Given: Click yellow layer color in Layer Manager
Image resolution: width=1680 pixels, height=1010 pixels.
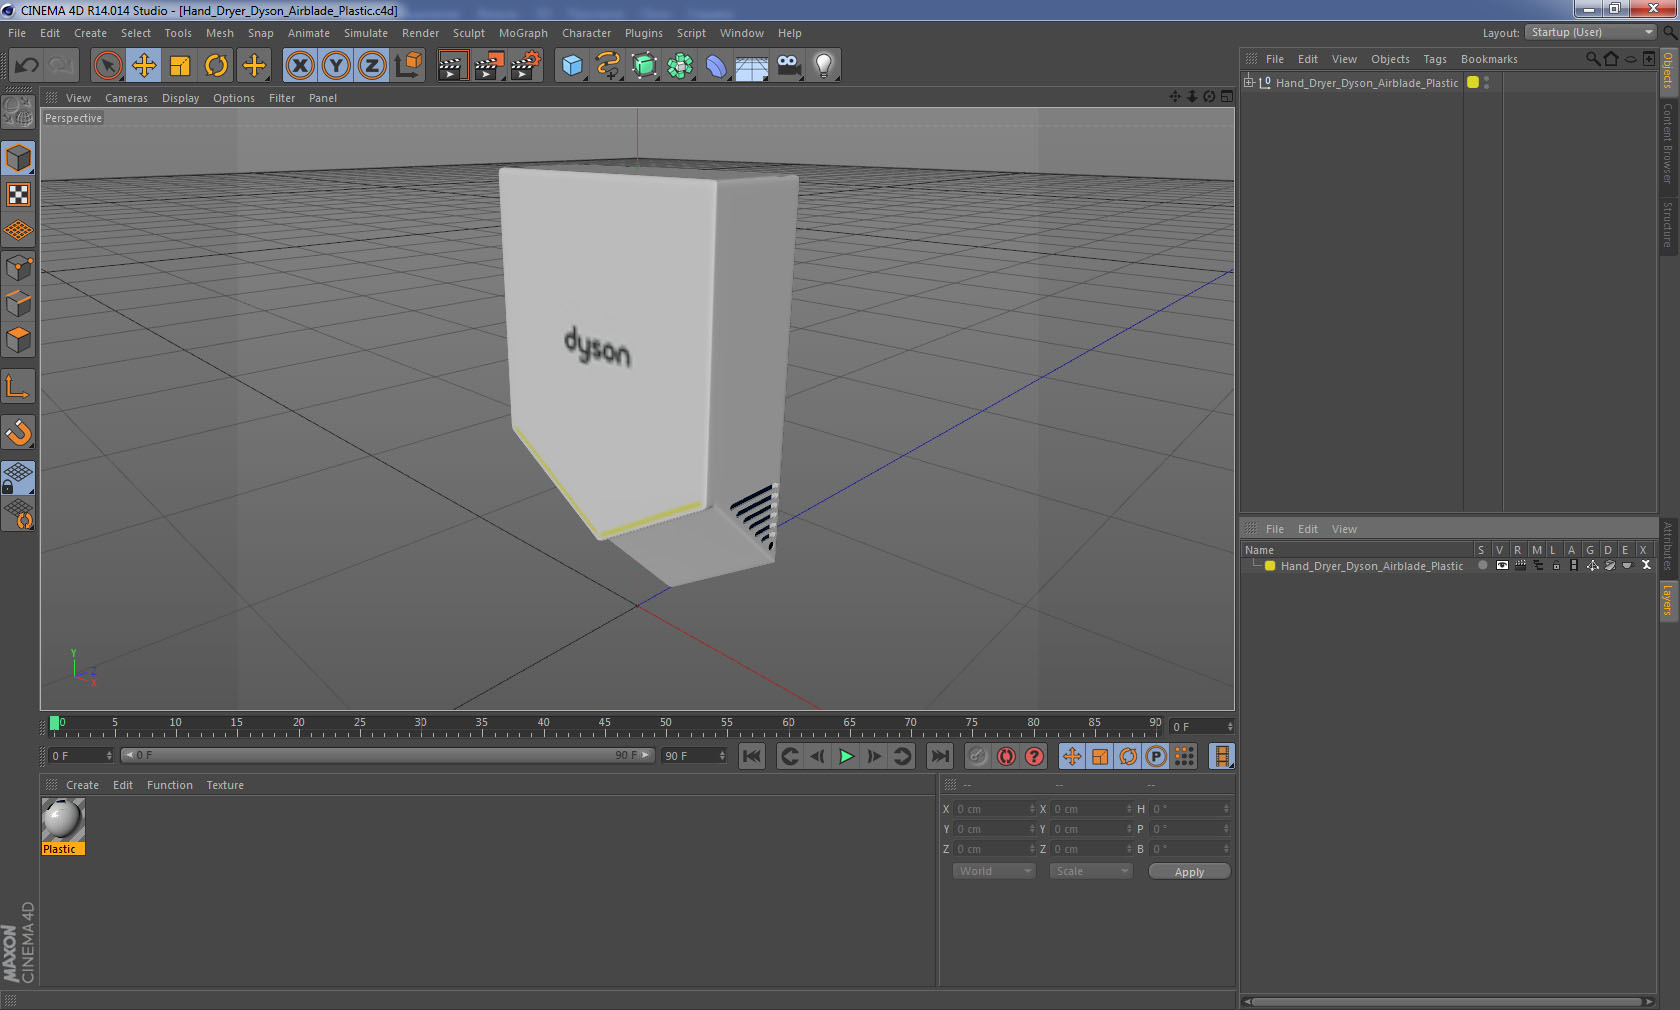Looking at the screenshot, I should (x=1270, y=566).
